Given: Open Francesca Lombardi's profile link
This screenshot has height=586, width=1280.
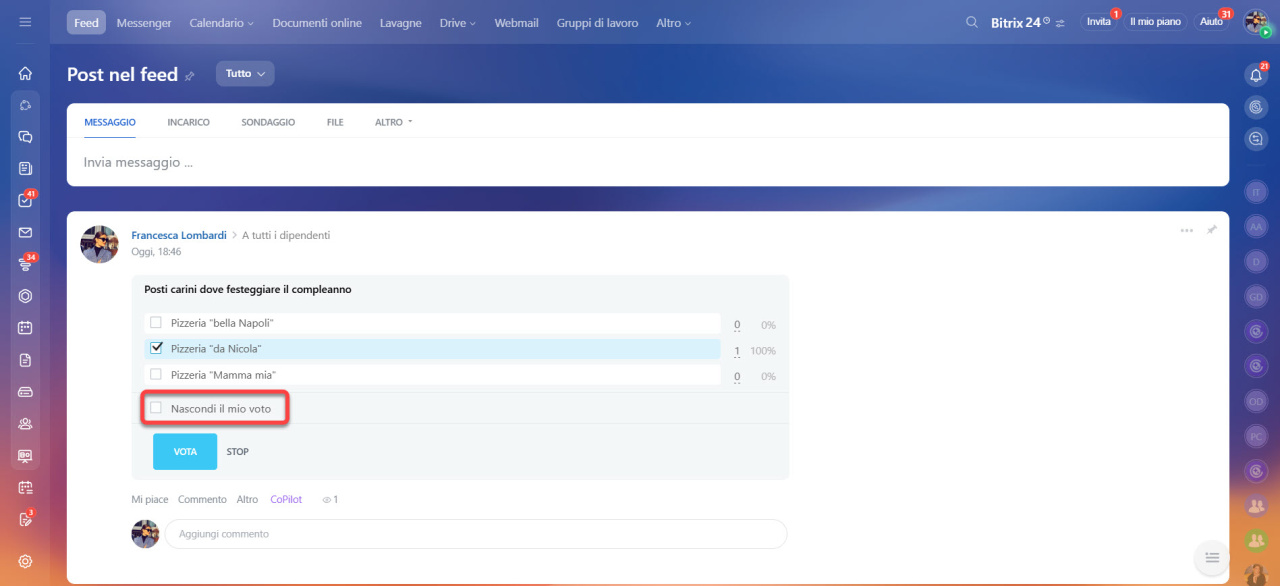Looking at the screenshot, I should click(x=179, y=235).
